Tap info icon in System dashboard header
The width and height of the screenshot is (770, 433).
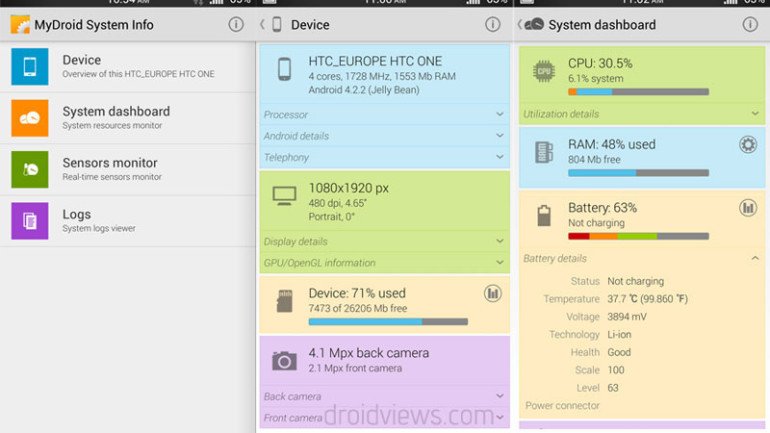(750, 25)
